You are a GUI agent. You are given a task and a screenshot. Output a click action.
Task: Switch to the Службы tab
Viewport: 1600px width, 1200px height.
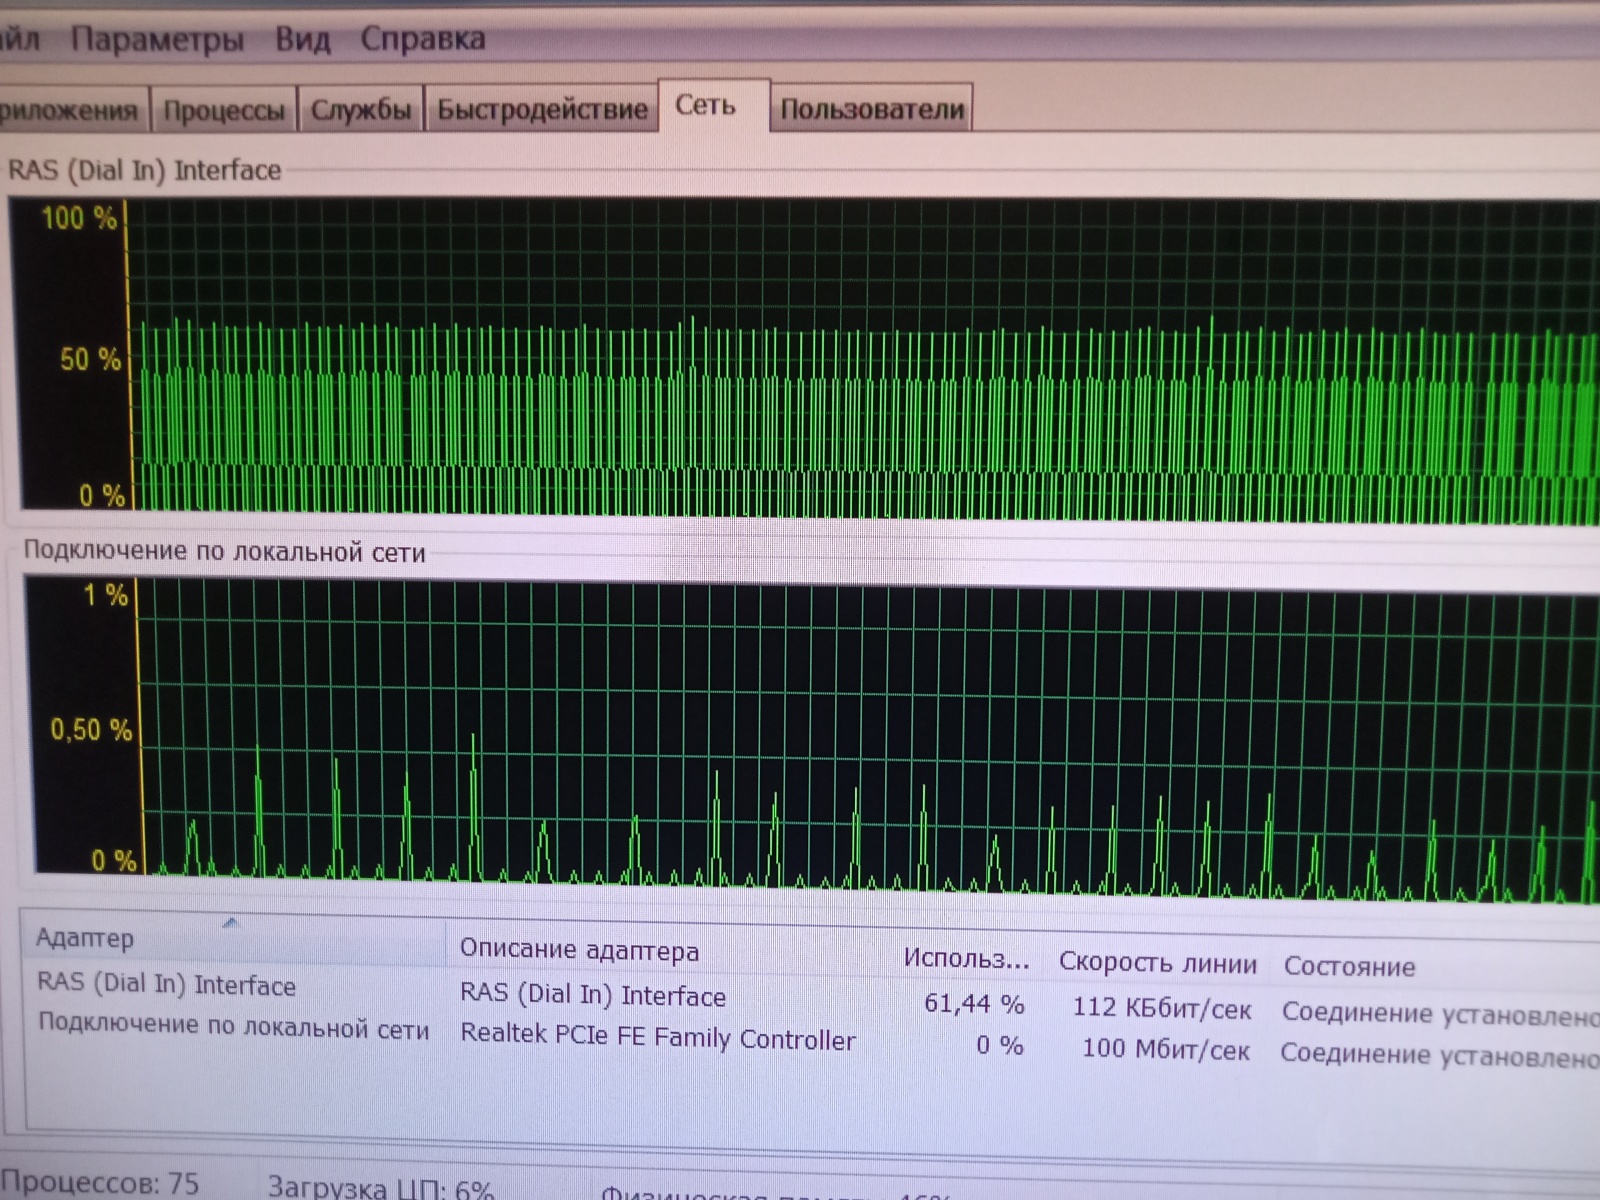(361, 109)
